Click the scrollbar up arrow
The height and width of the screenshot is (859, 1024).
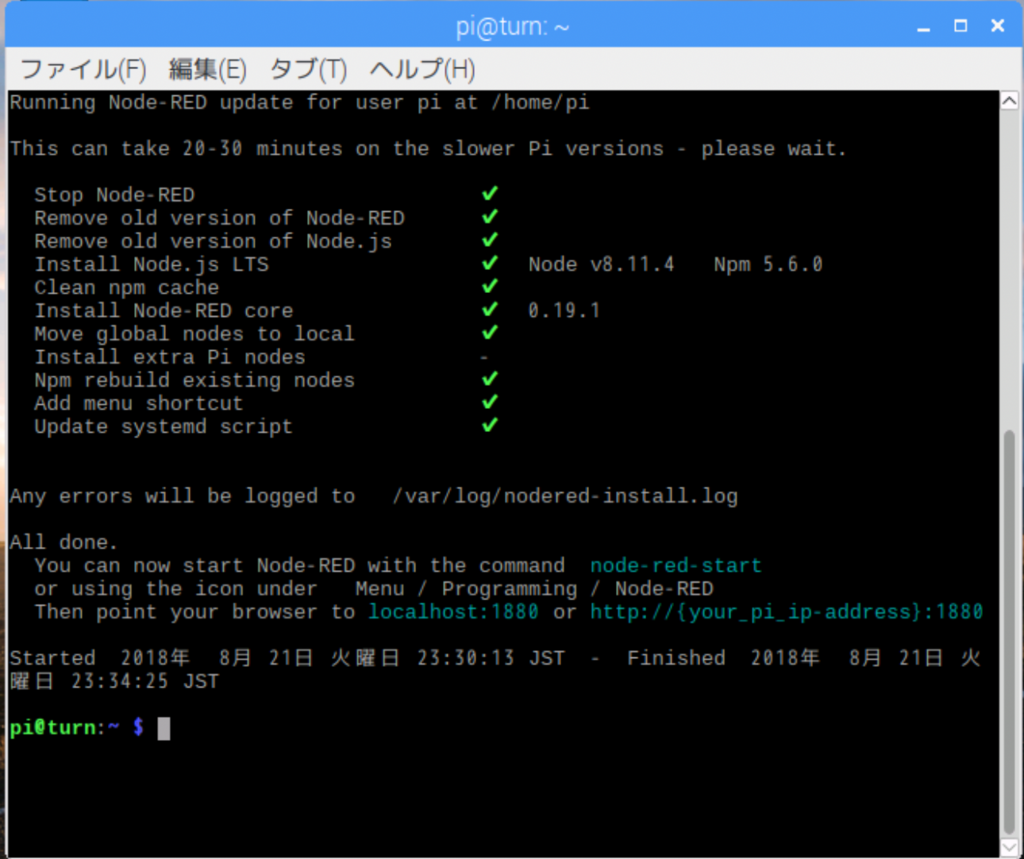1009,101
